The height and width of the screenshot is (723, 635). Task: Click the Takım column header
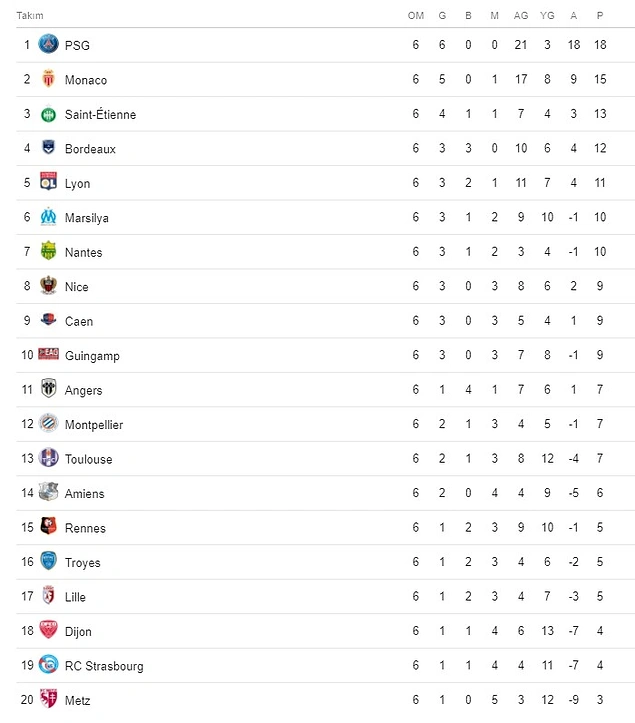point(29,16)
